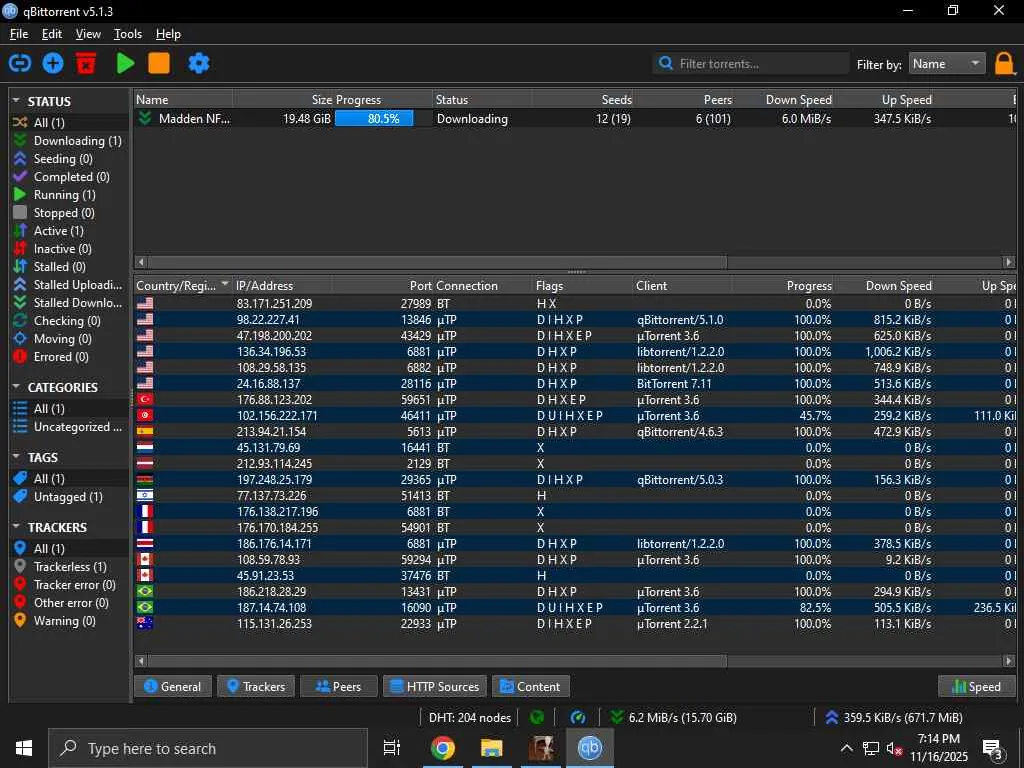Switch to the Peers tab
This screenshot has width=1024, height=768.
coord(338,686)
